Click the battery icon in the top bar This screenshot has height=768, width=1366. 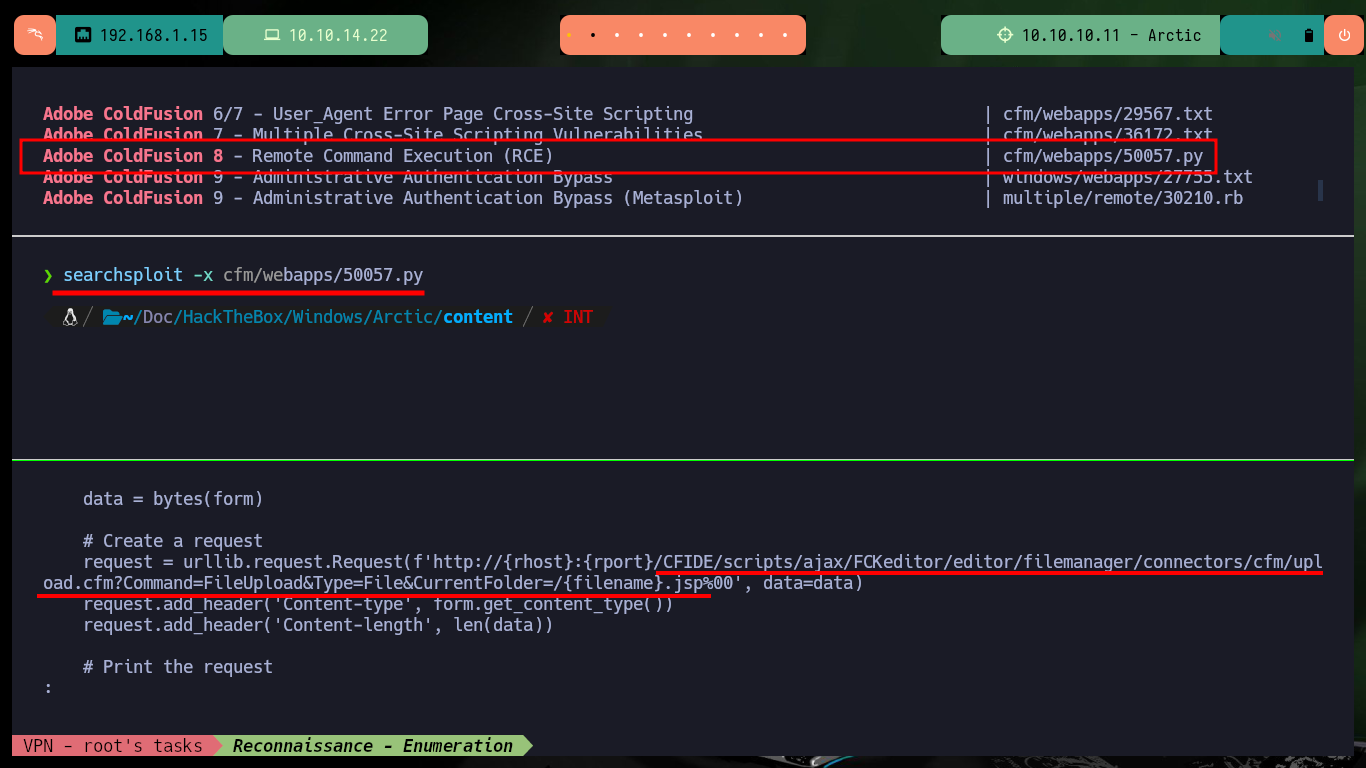[x=1308, y=35]
